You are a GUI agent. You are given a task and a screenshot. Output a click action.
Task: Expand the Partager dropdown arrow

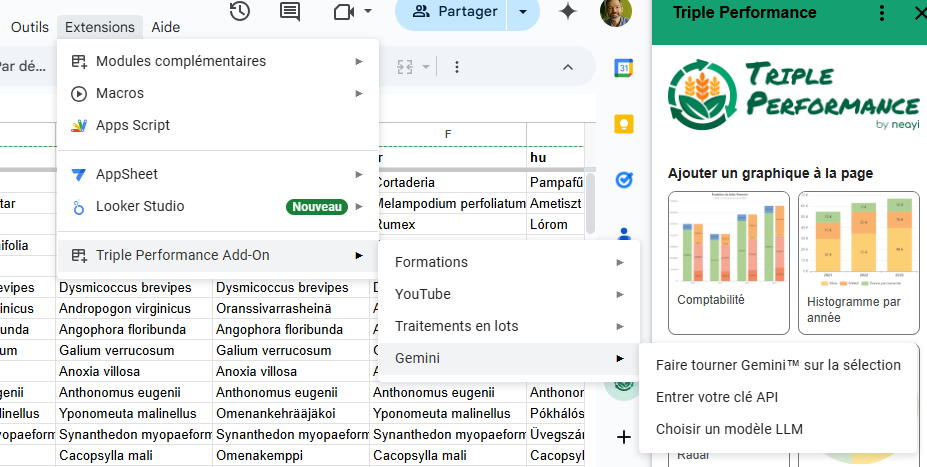point(522,12)
